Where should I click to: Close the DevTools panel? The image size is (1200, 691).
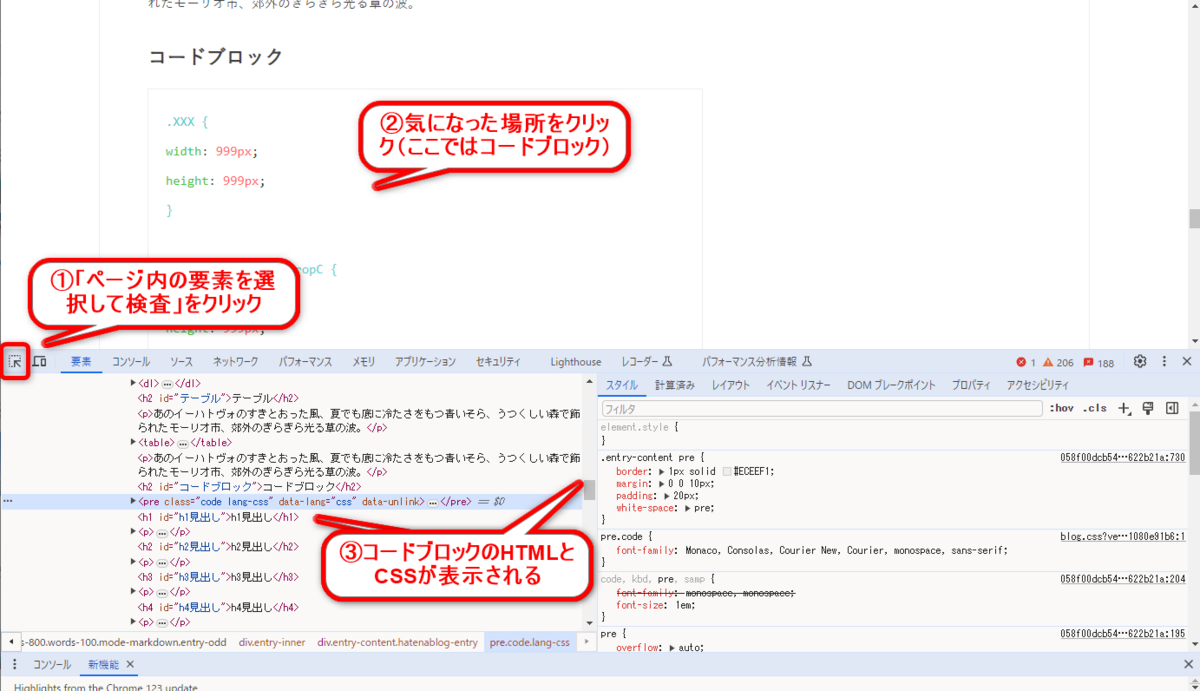tap(1187, 362)
